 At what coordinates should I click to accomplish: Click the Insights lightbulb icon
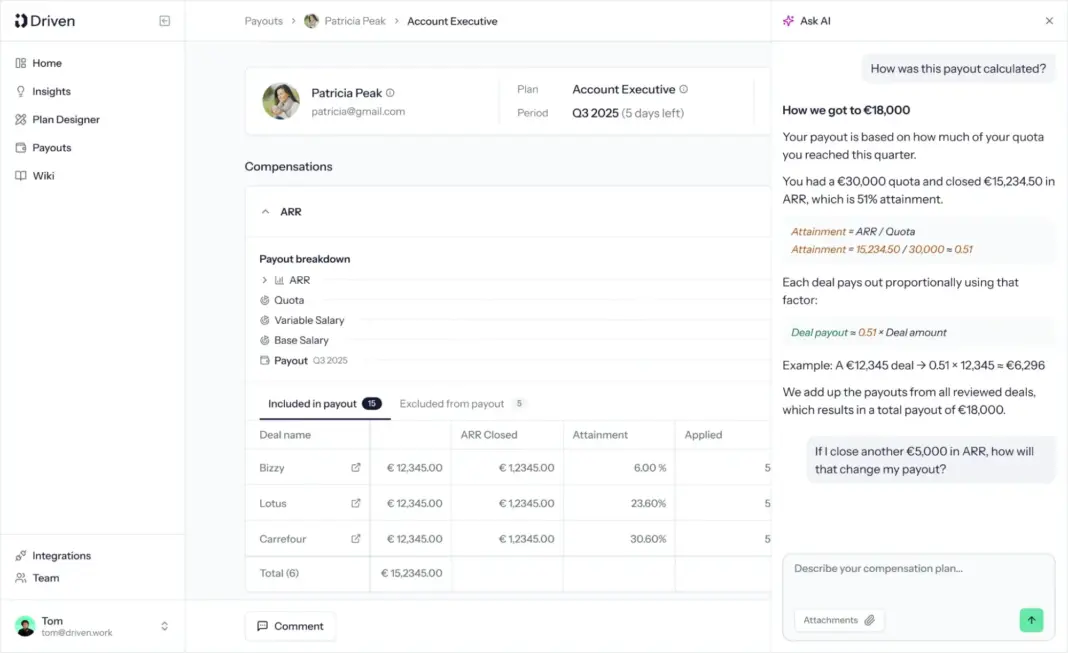pyautogui.click(x=20, y=91)
